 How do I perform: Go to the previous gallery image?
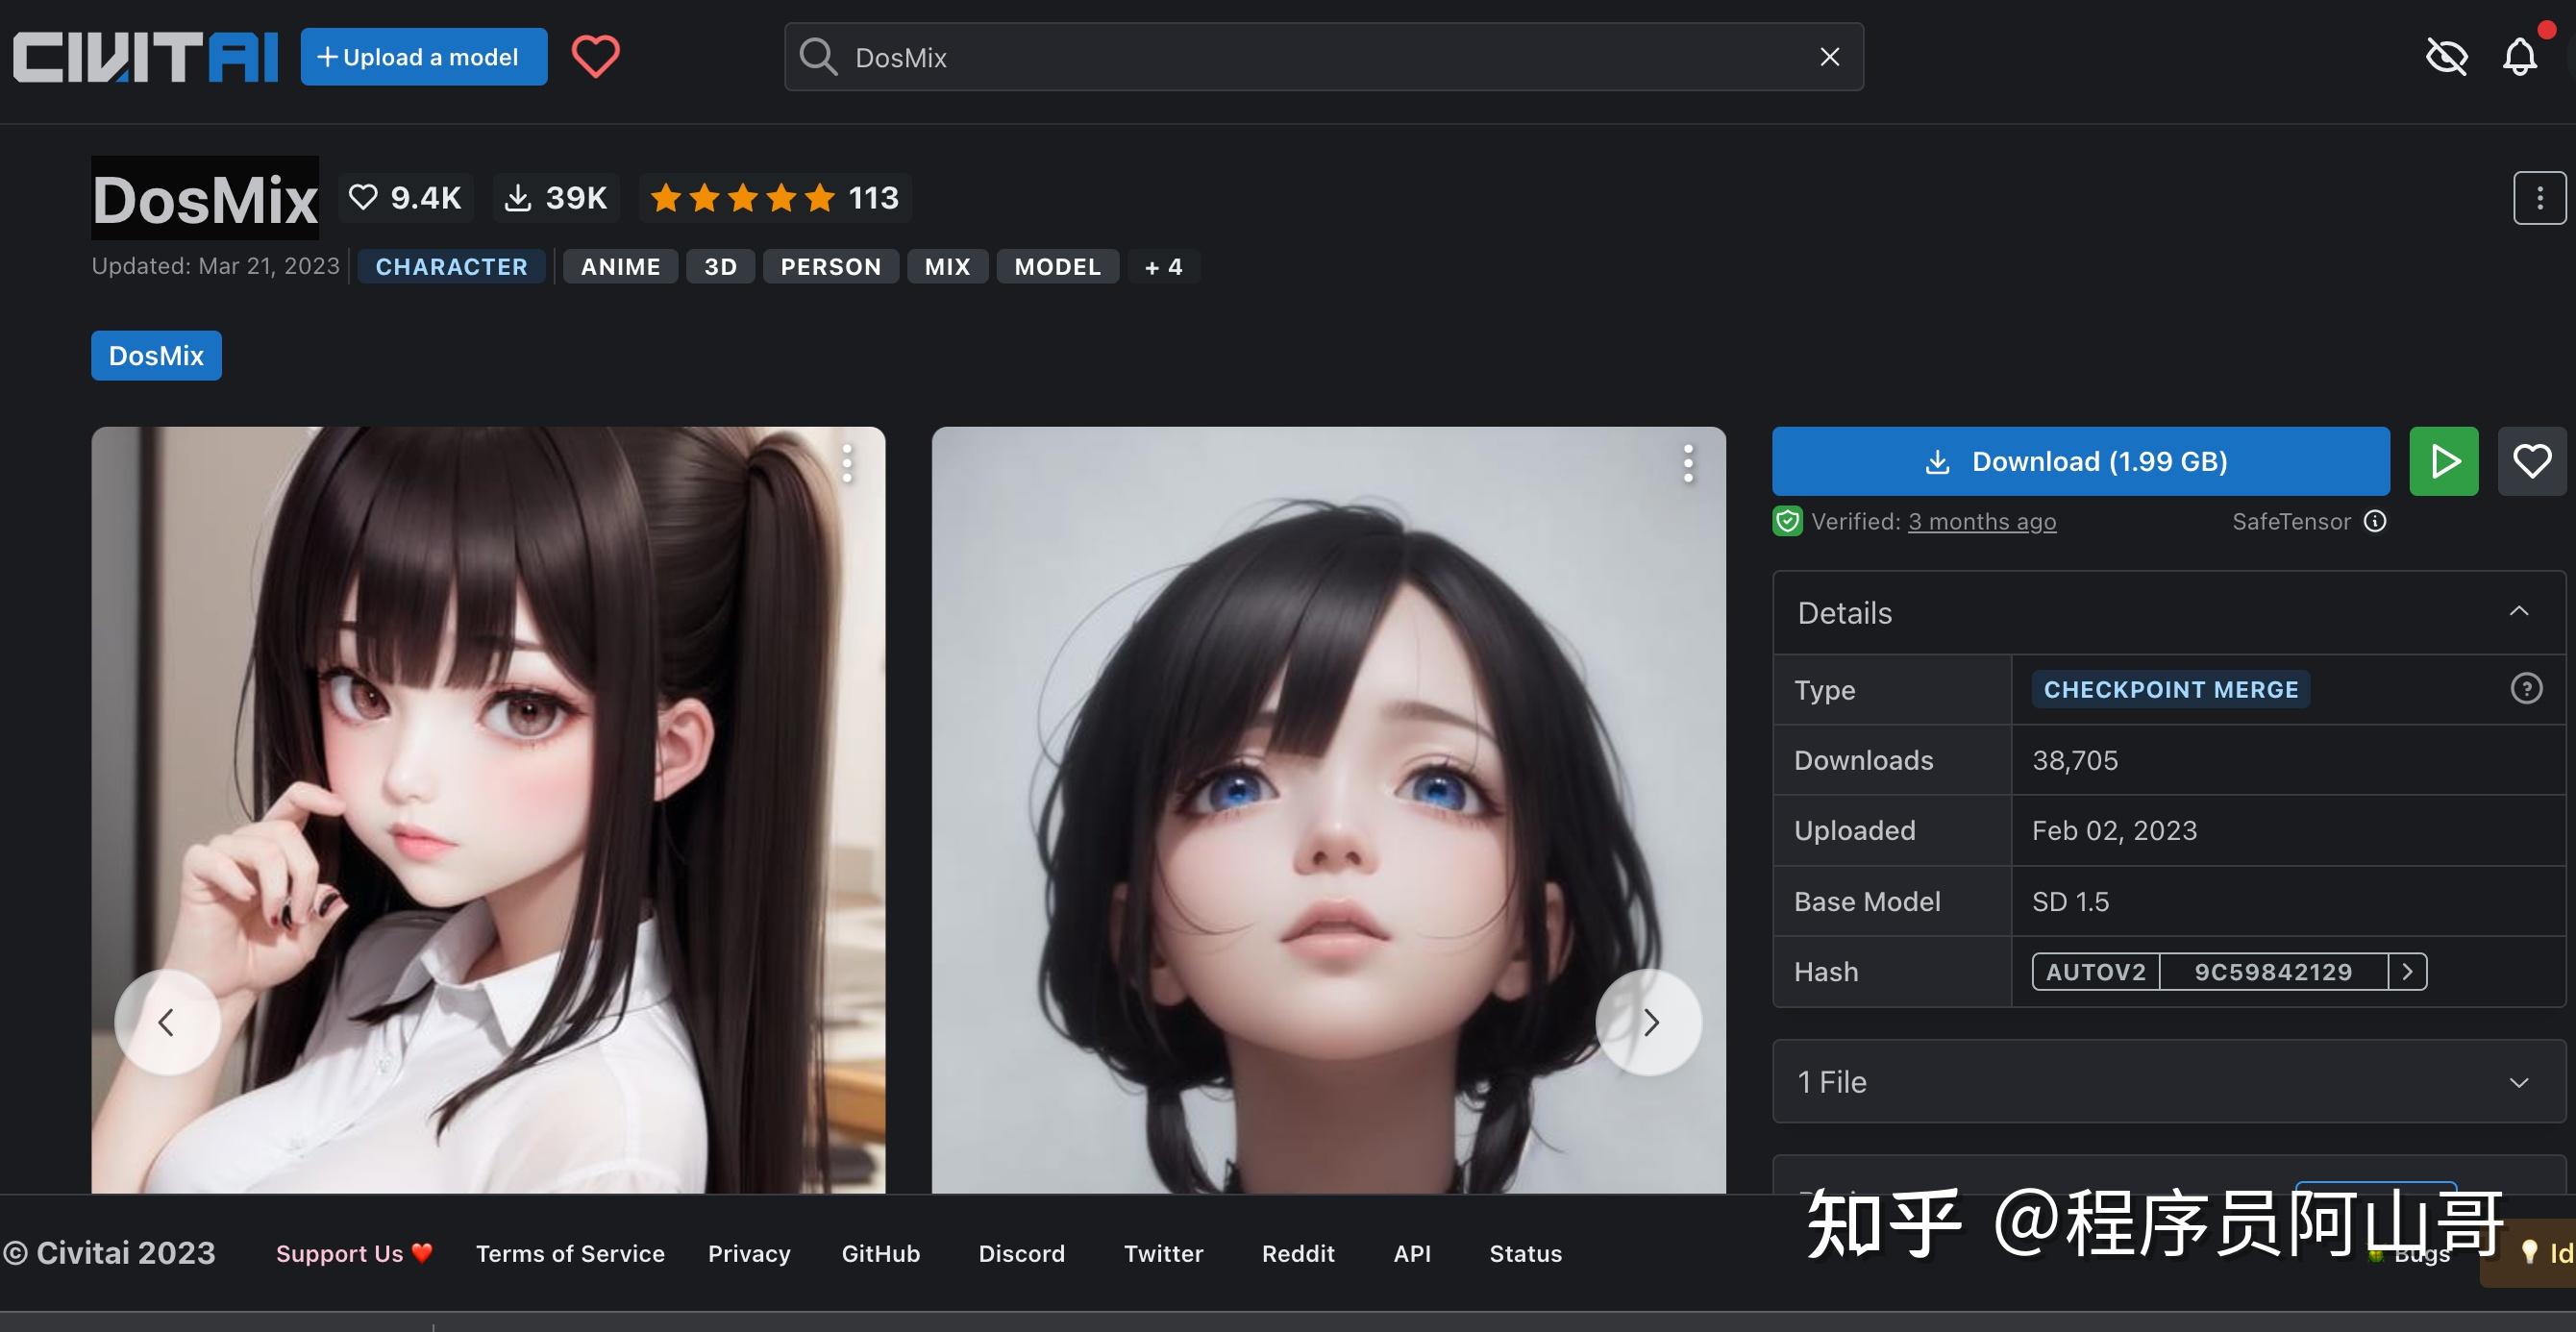tap(167, 1022)
